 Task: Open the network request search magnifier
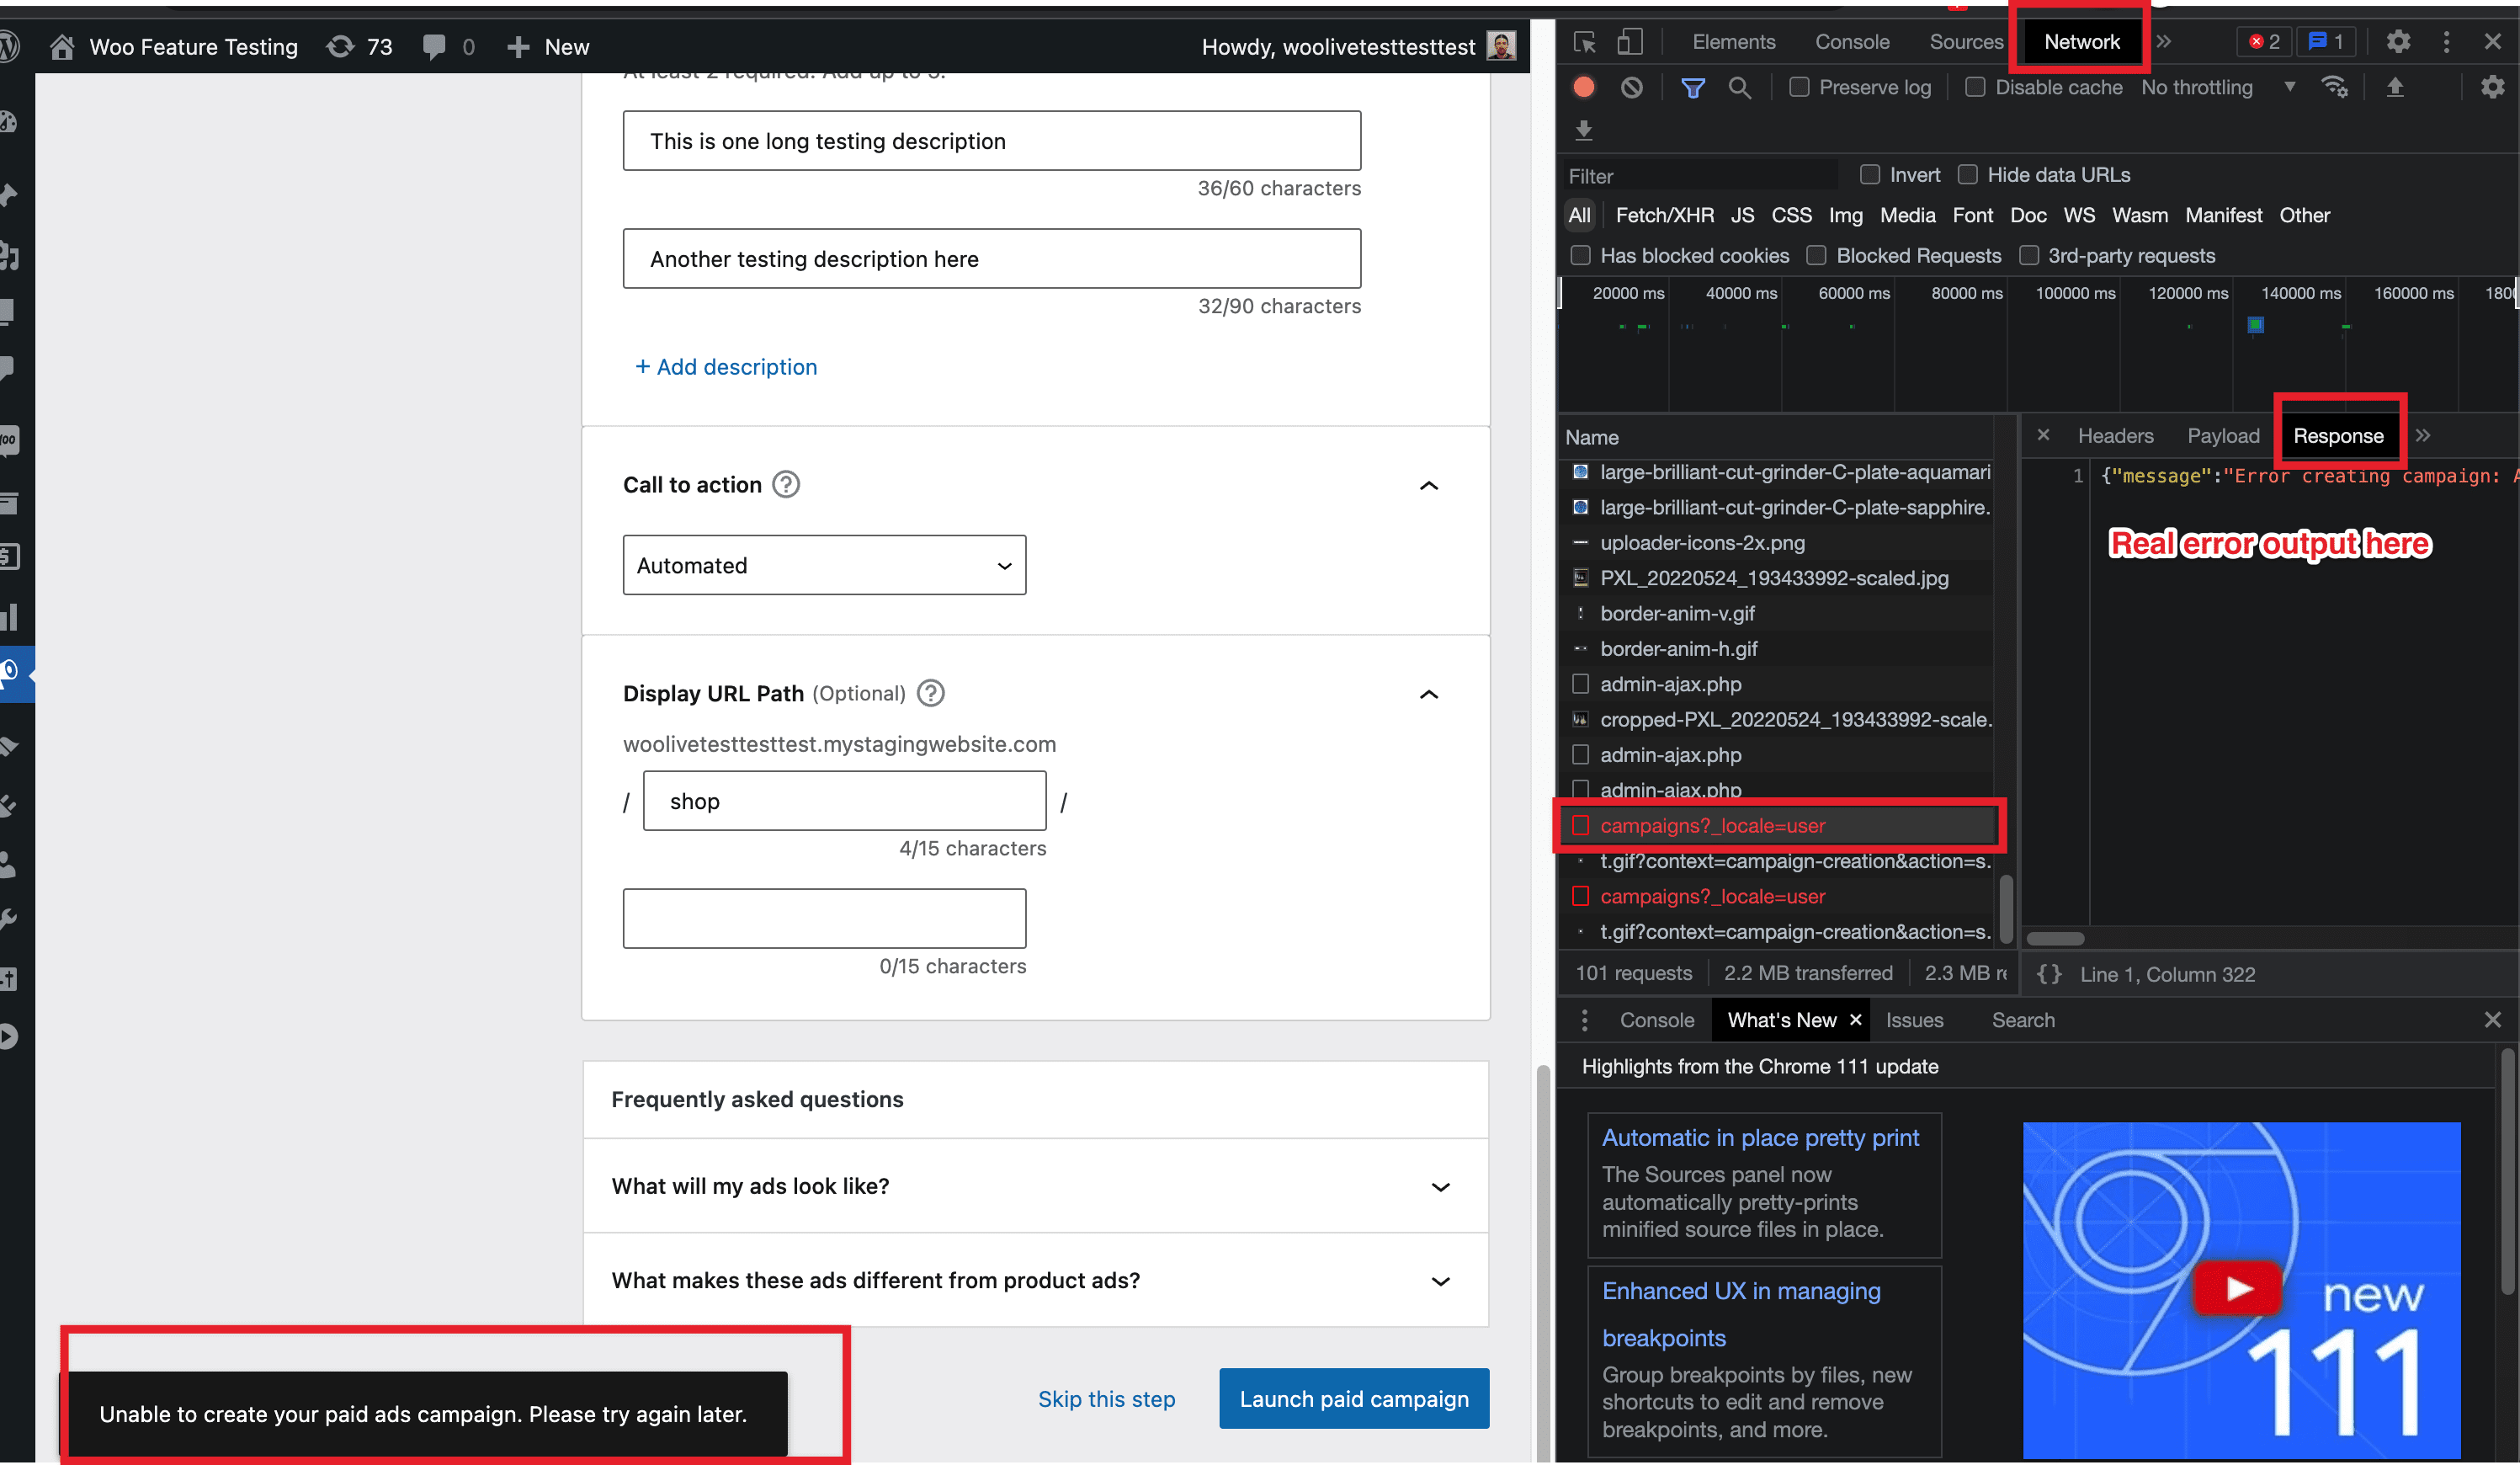point(1740,87)
